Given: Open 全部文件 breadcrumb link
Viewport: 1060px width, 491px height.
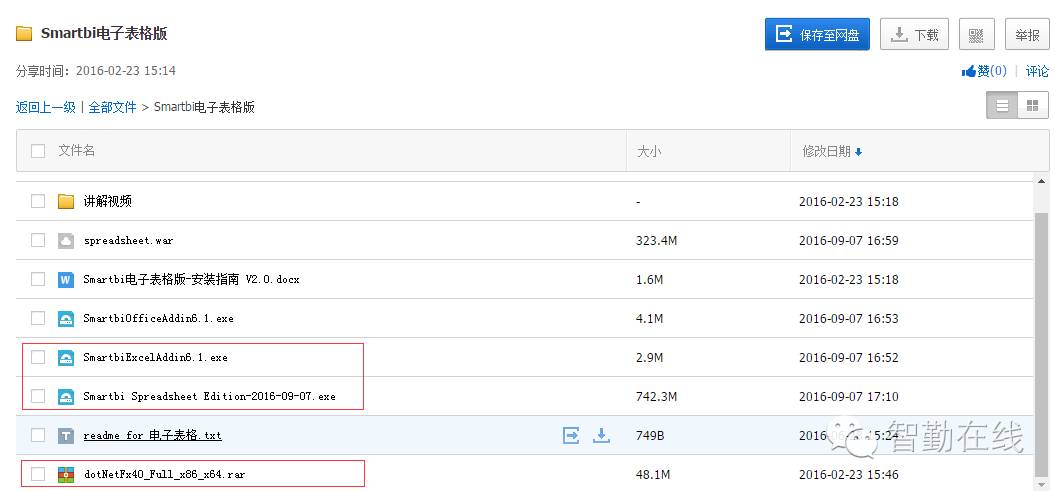Looking at the screenshot, I should [x=112, y=107].
